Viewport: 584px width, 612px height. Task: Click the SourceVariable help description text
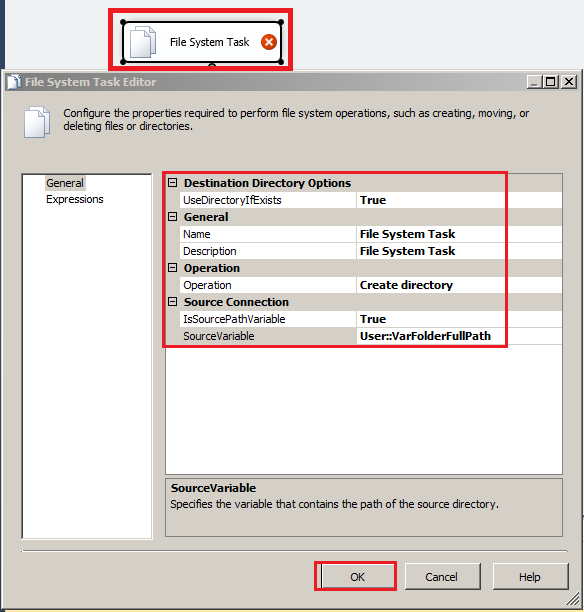(335, 504)
